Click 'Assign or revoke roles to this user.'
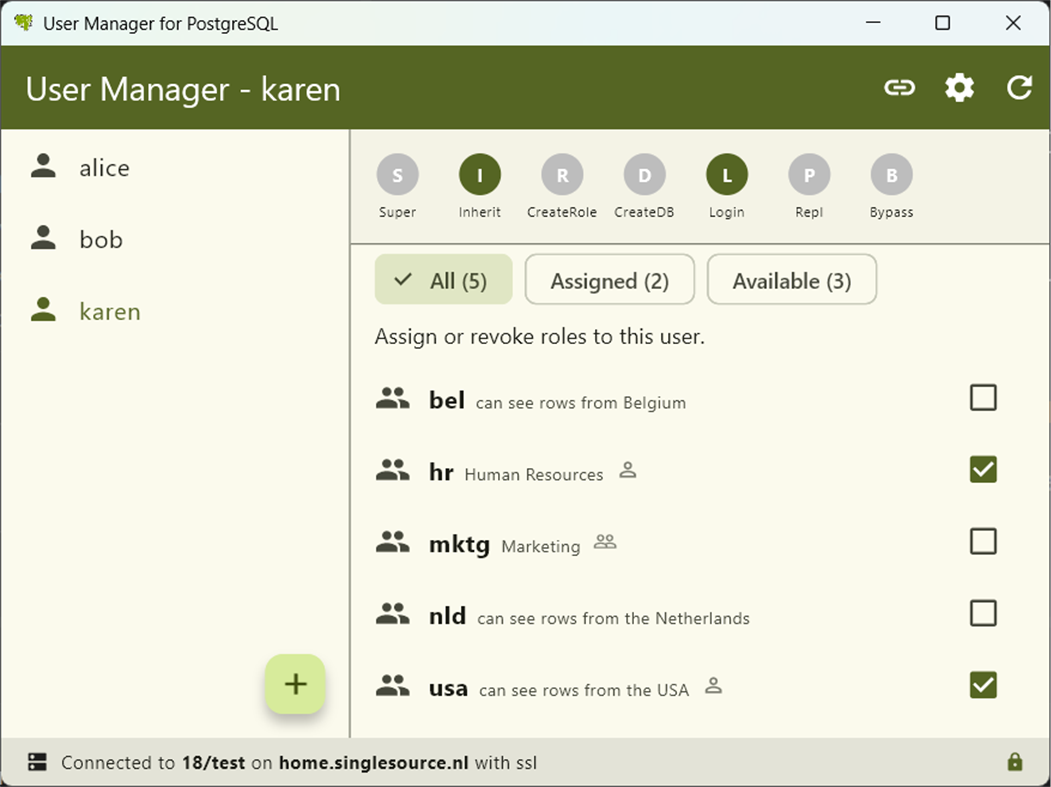1051x787 pixels. 540,337
